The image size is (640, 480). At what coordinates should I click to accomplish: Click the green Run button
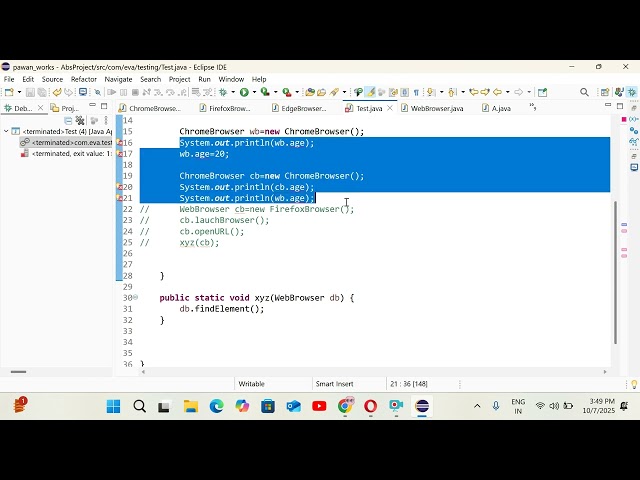click(244, 92)
